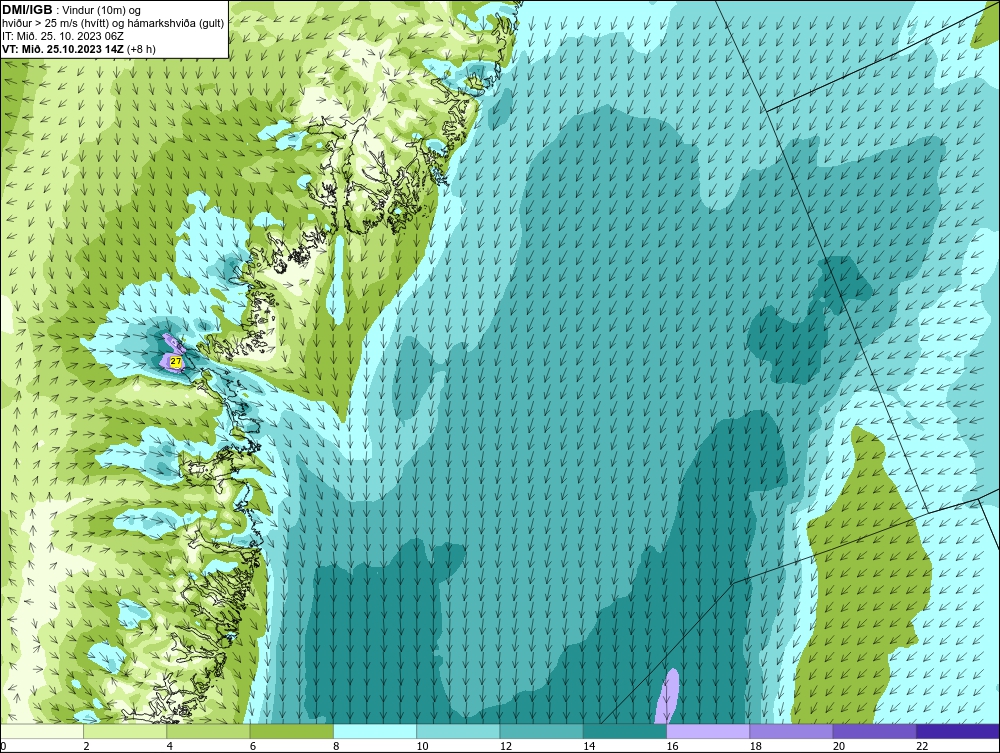Click the scale label '14'

pos(589,747)
